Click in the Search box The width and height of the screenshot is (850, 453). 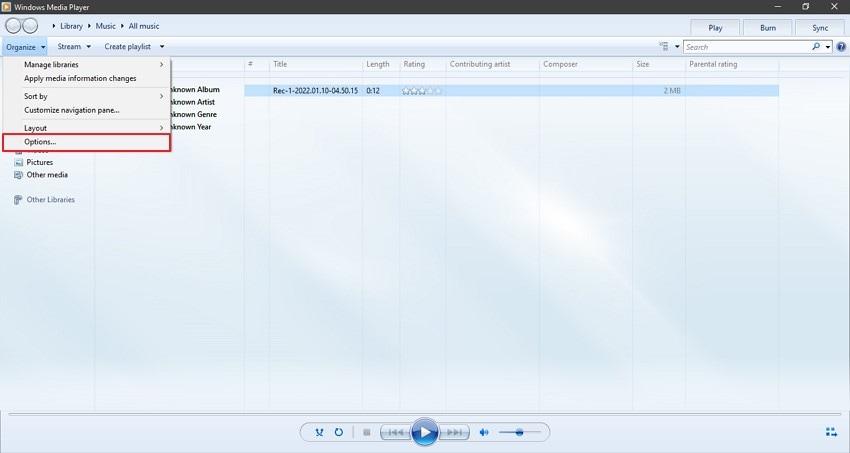[747, 47]
